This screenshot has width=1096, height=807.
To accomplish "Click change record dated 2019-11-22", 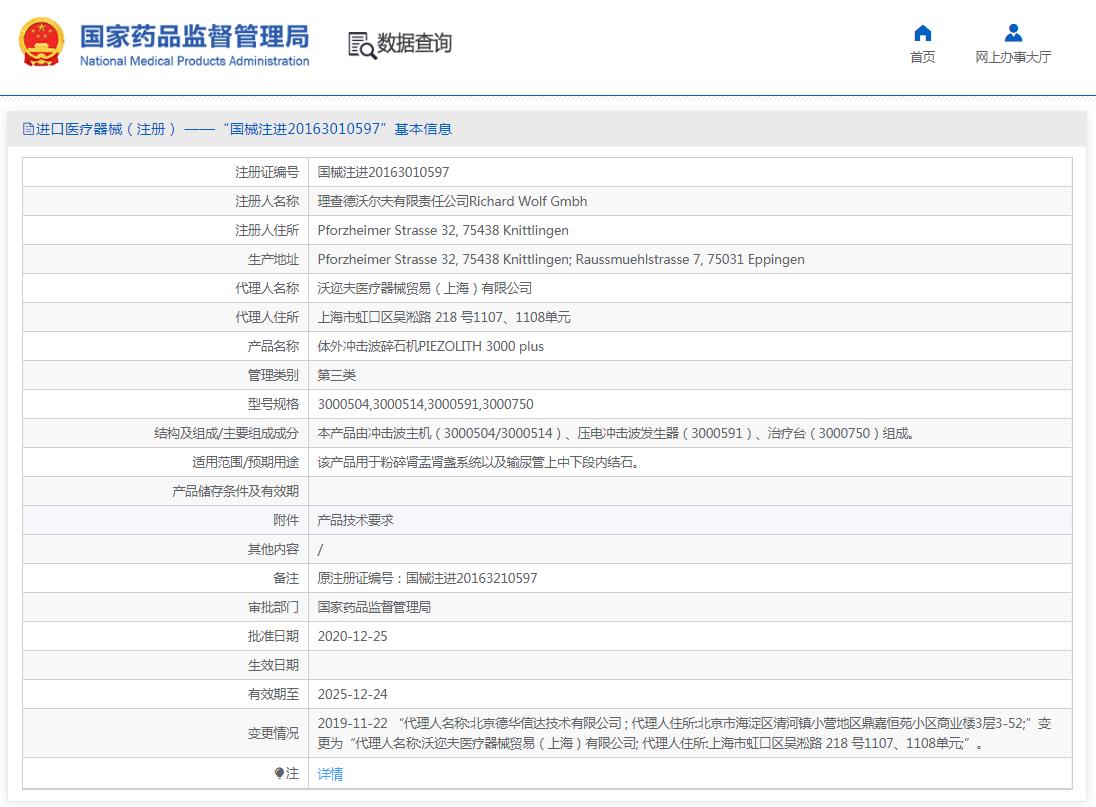I will [x=684, y=733].
